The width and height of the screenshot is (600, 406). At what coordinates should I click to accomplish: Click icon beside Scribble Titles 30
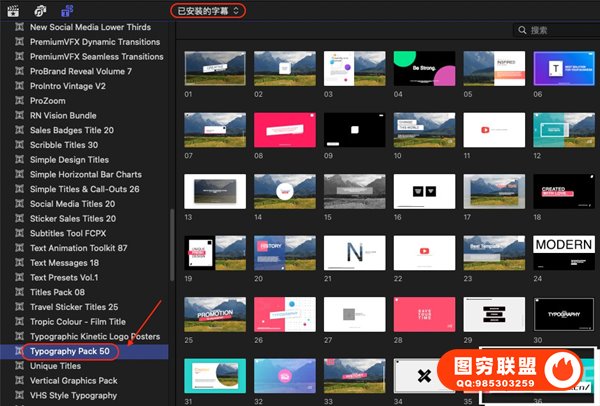(21, 144)
